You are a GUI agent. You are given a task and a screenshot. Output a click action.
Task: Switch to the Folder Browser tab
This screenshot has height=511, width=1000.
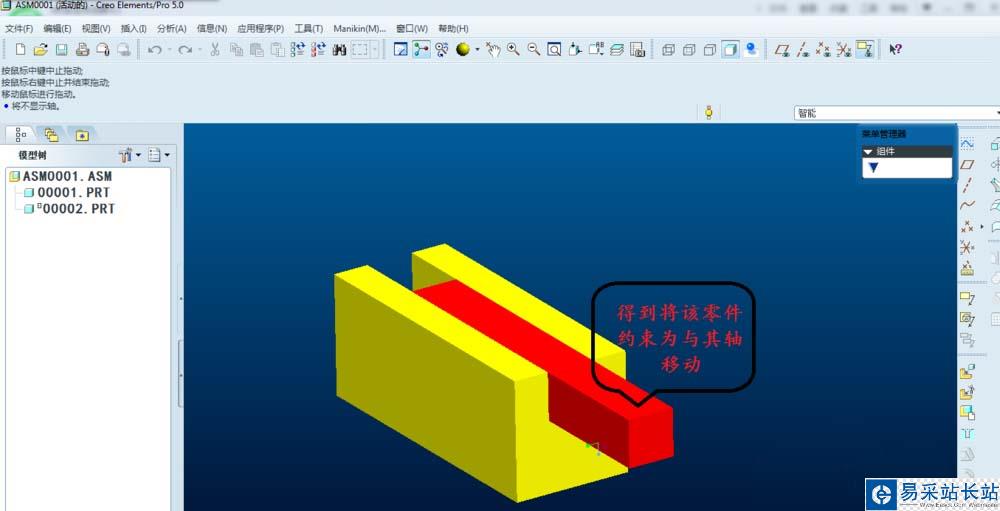52,135
